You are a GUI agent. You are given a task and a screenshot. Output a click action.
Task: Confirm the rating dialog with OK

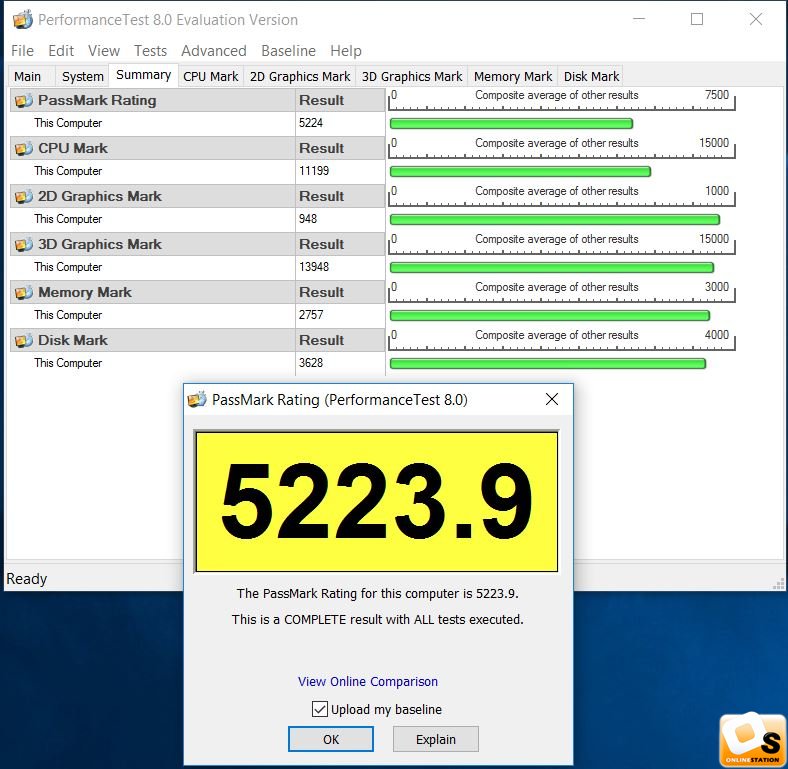pos(331,739)
